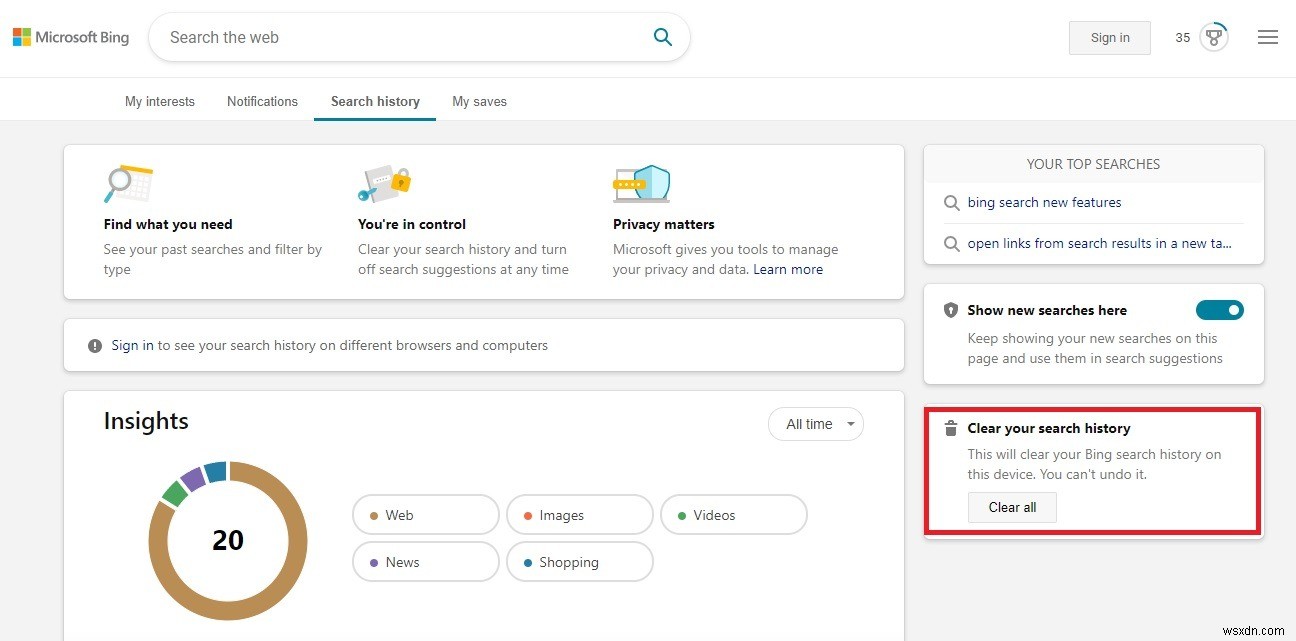Click the magnifying glass search icon
Screen dimensions: 1296x641
[662, 36]
